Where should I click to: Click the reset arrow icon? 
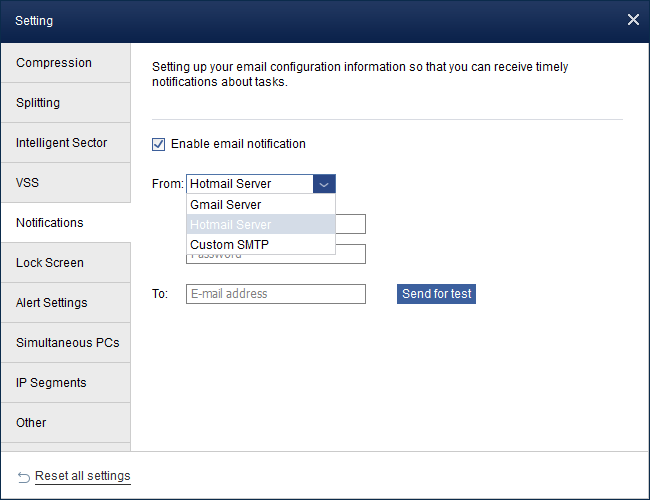click(24, 476)
